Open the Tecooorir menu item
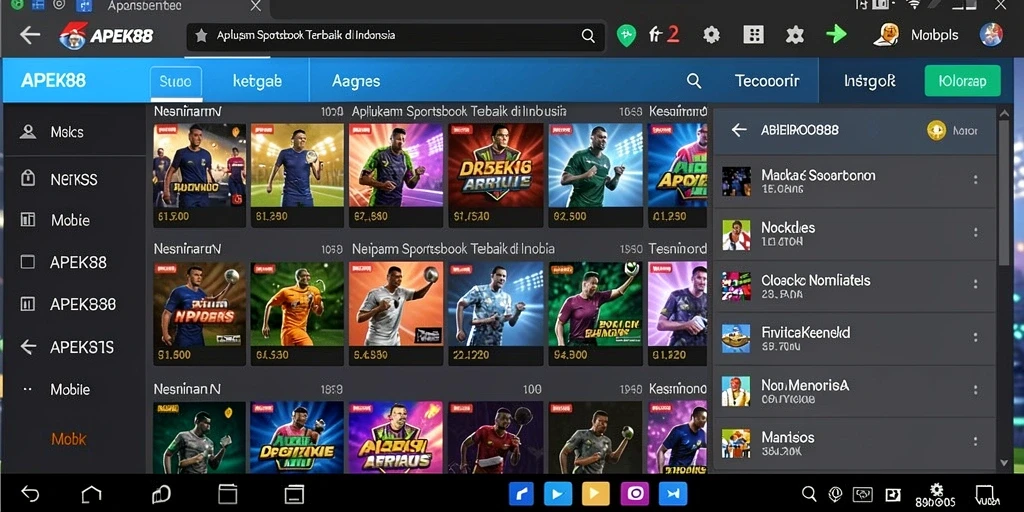This screenshot has height=512, width=1024. point(767,82)
